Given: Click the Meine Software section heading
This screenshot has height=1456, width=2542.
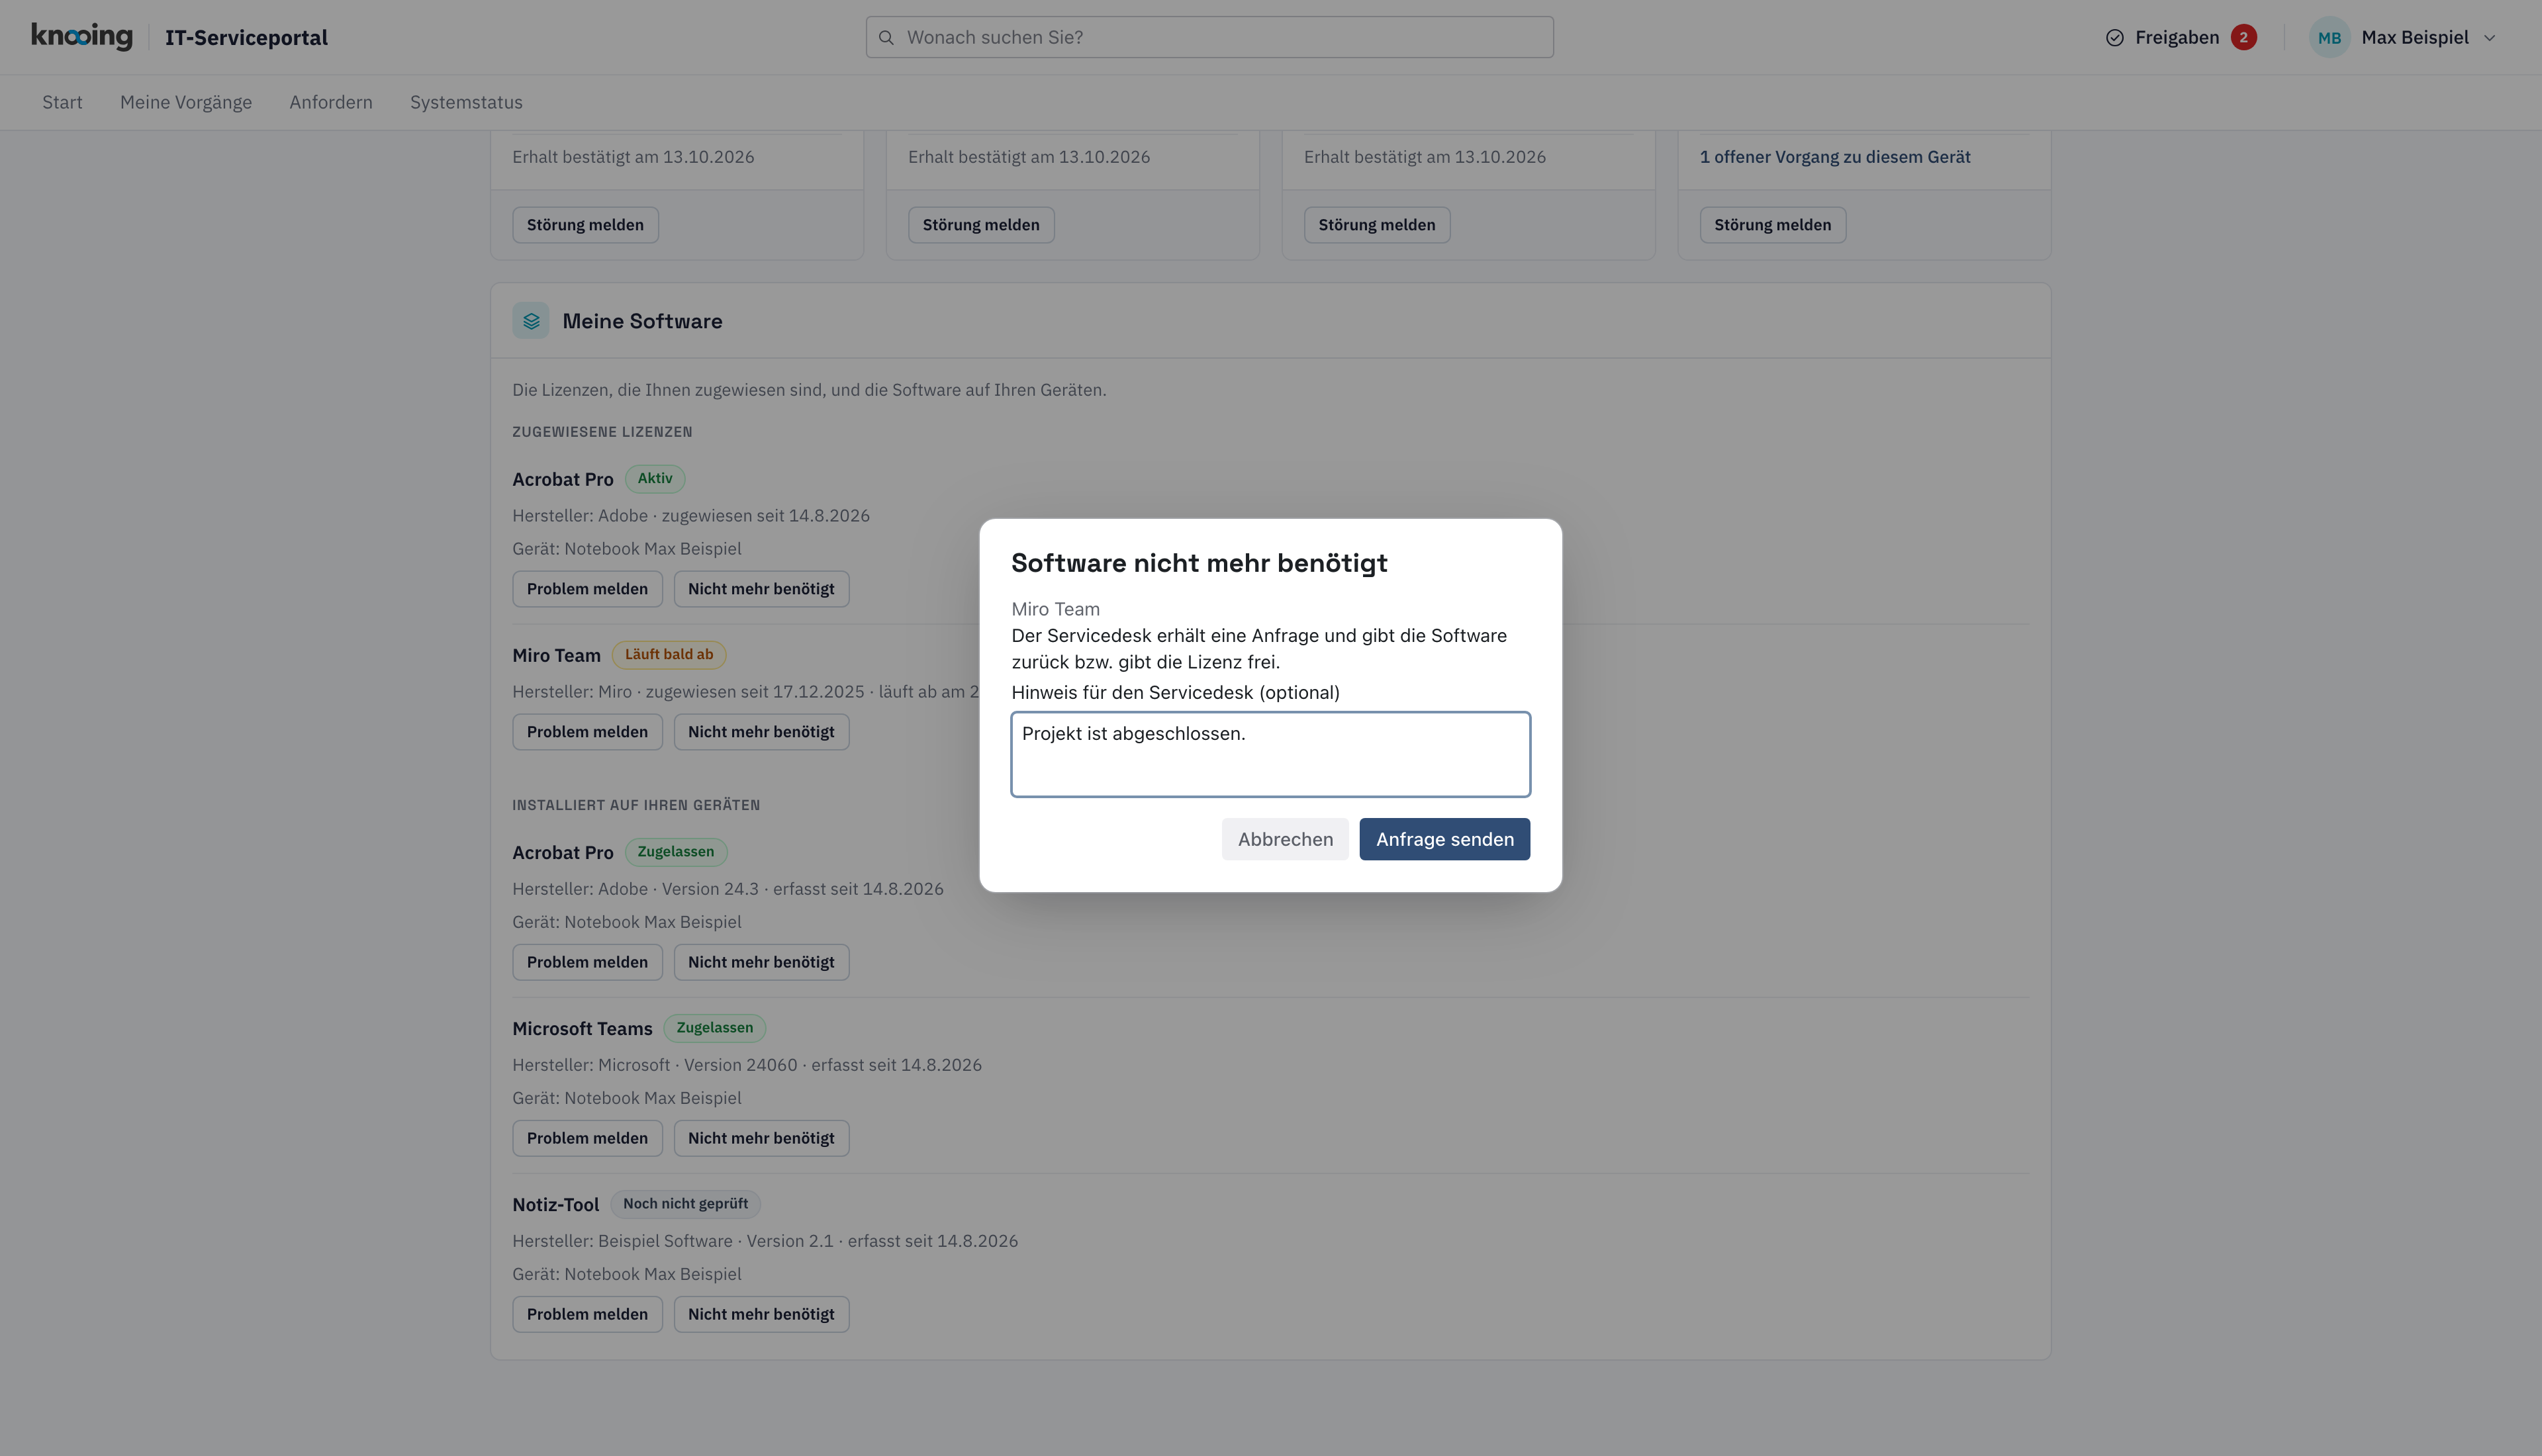Looking at the screenshot, I should tap(642, 321).
